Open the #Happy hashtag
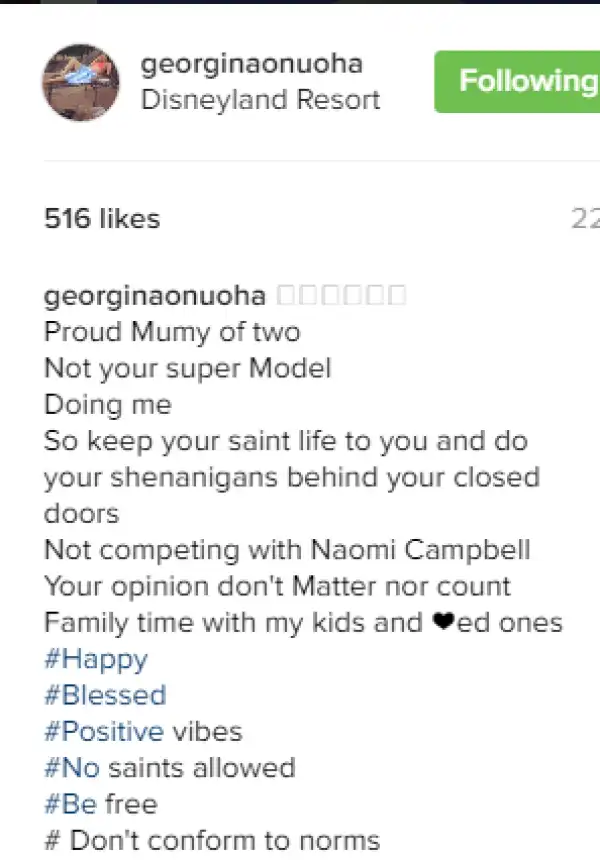Screen dimensions: 600x860 point(96,659)
